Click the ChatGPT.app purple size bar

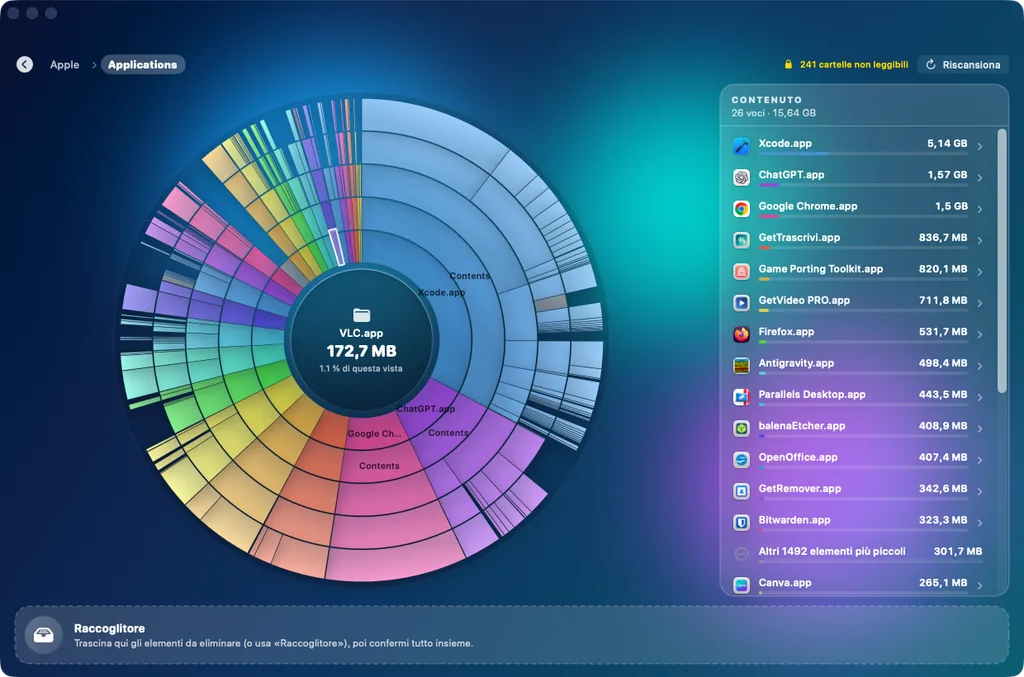769,185
